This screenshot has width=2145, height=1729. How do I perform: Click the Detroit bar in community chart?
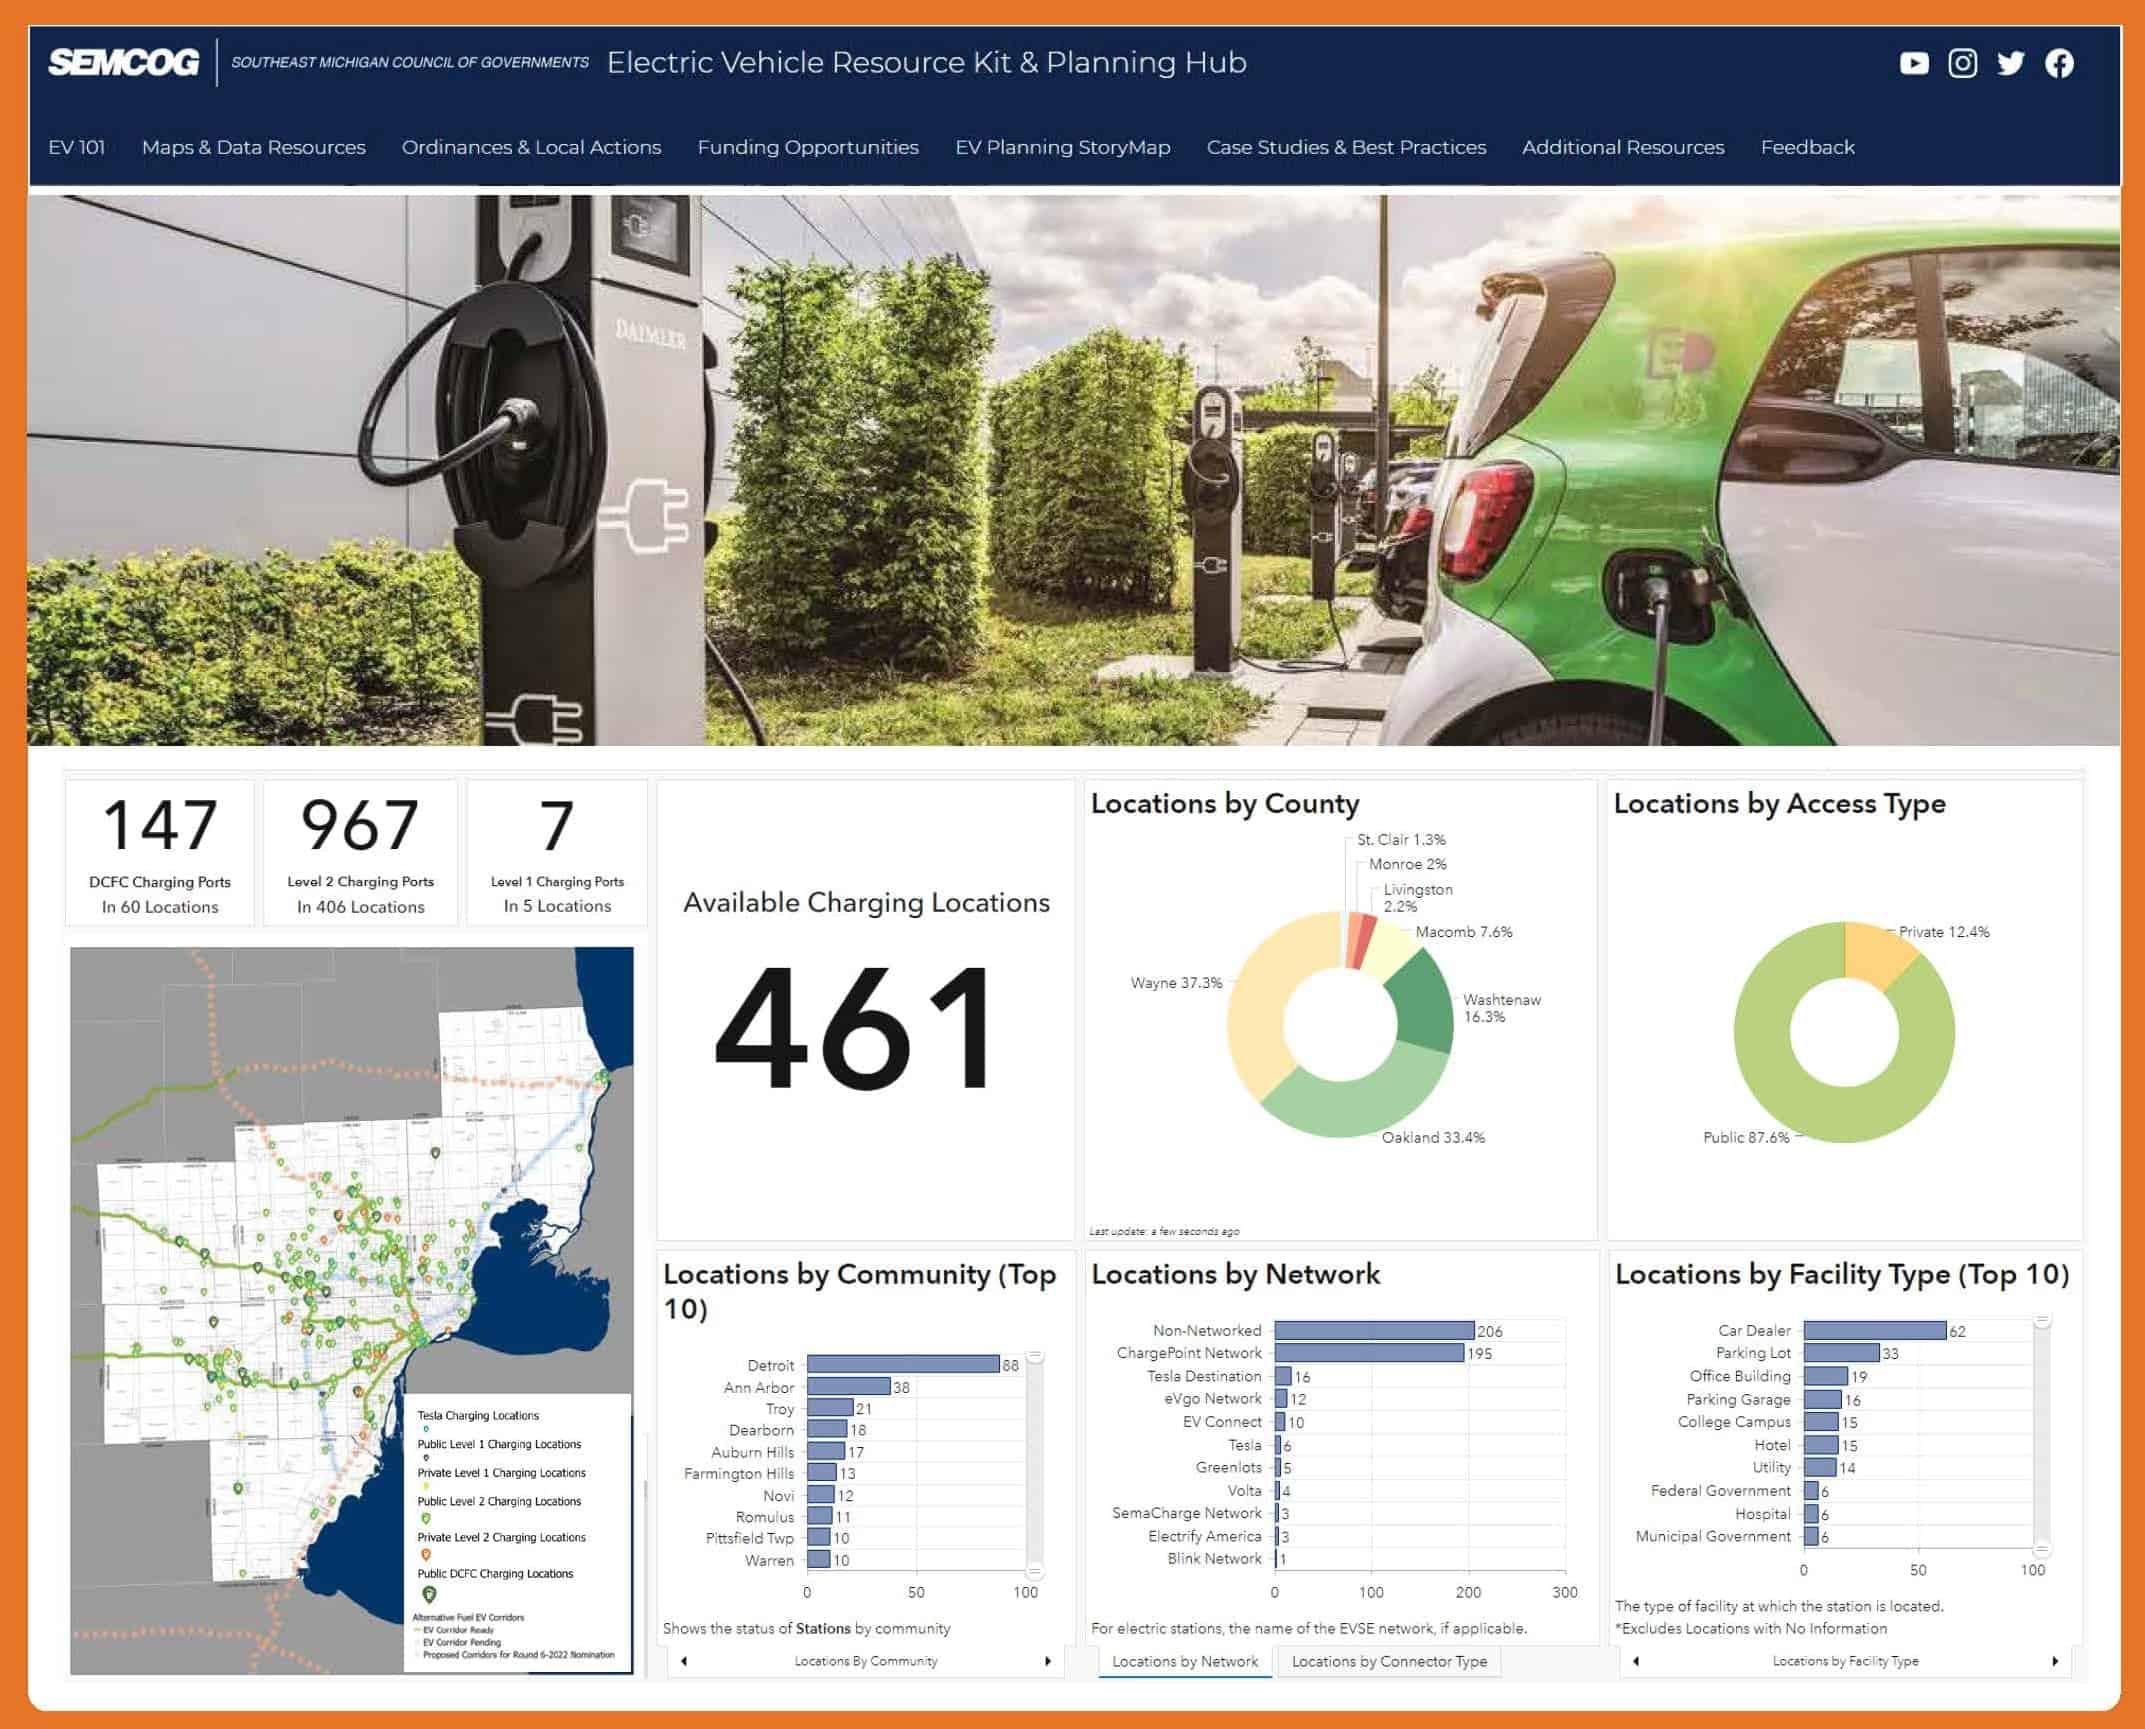(x=903, y=1364)
